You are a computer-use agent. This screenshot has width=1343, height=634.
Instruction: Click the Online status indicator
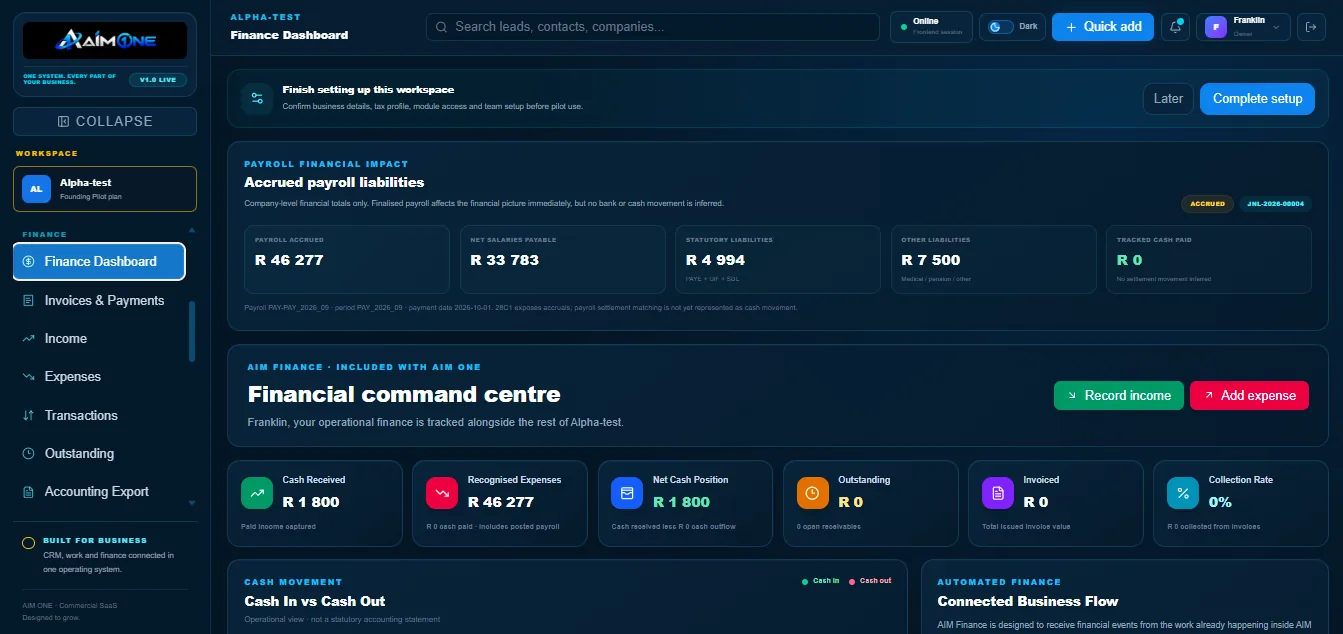(931, 27)
